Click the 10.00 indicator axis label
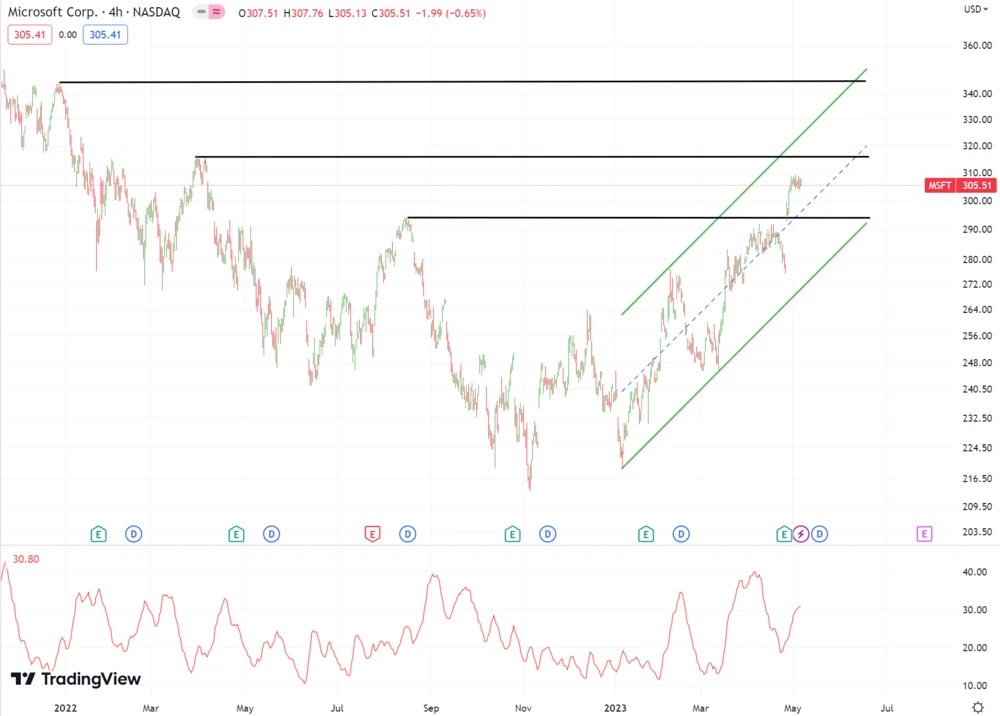Image resolution: width=1000 pixels, height=716 pixels. (x=974, y=686)
